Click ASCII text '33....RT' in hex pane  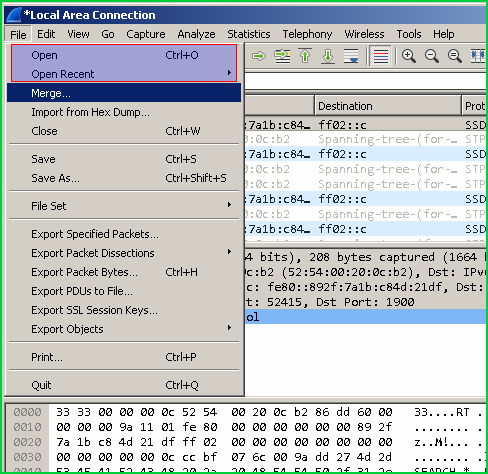(x=442, y=412)
